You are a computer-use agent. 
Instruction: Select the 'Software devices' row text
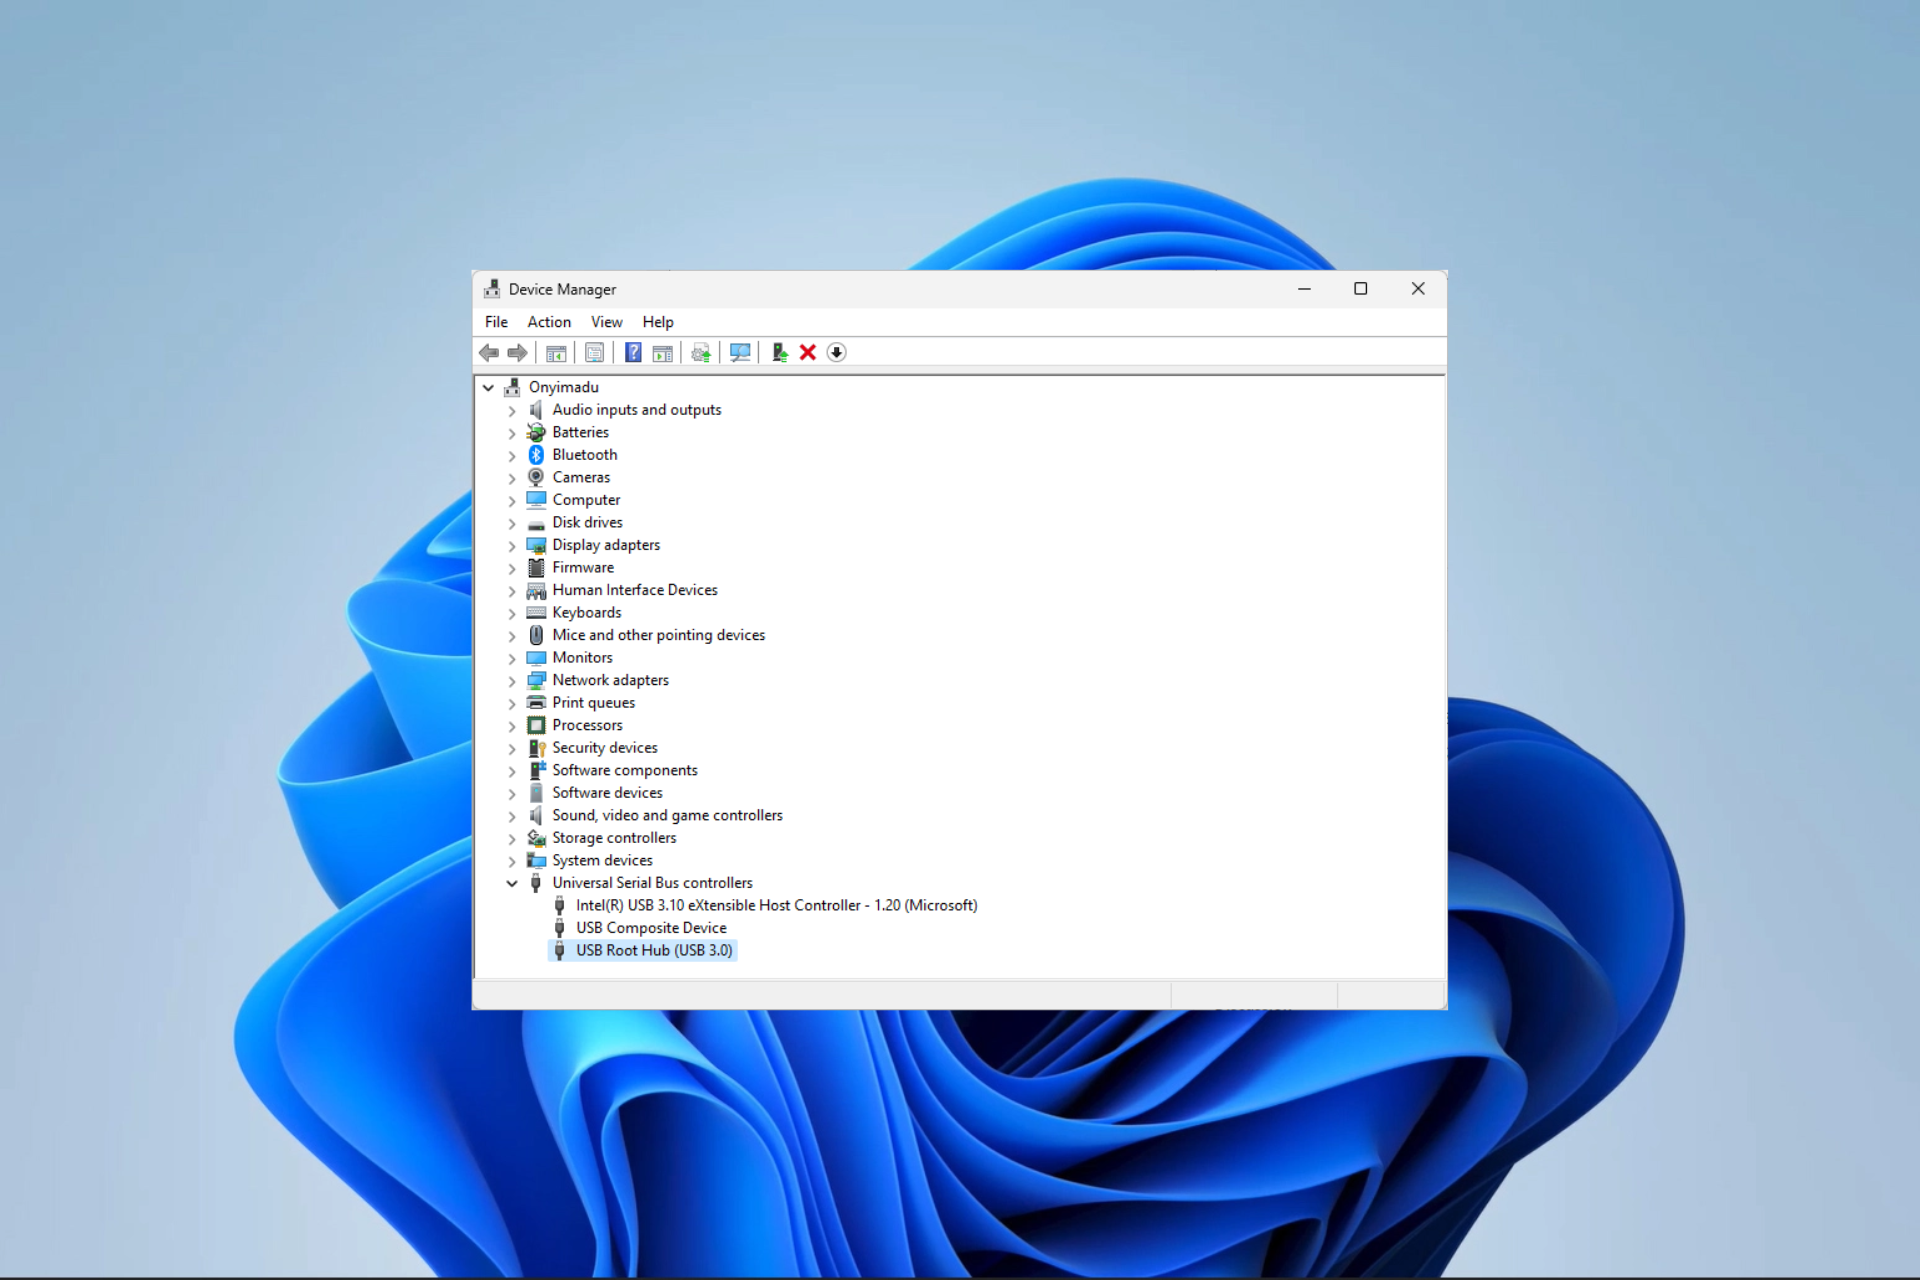[x=607, y=793]
